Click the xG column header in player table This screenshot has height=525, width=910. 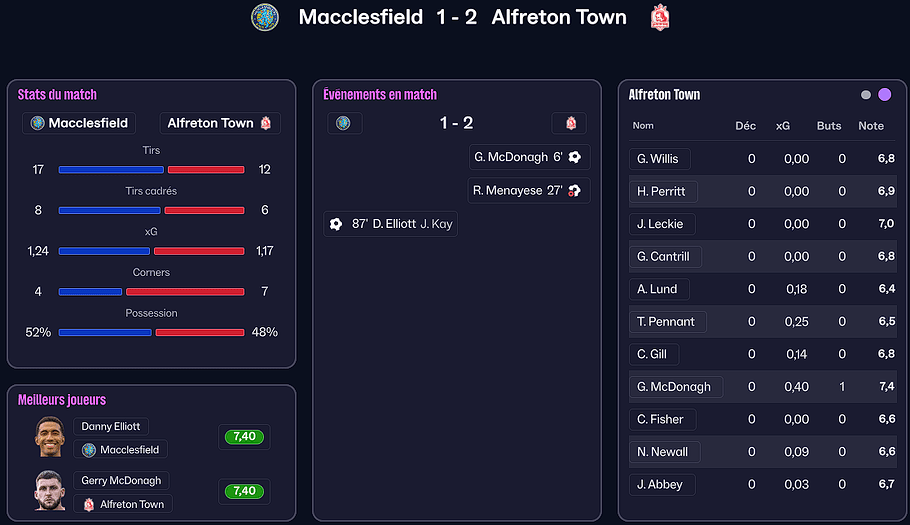click(783, 126)
